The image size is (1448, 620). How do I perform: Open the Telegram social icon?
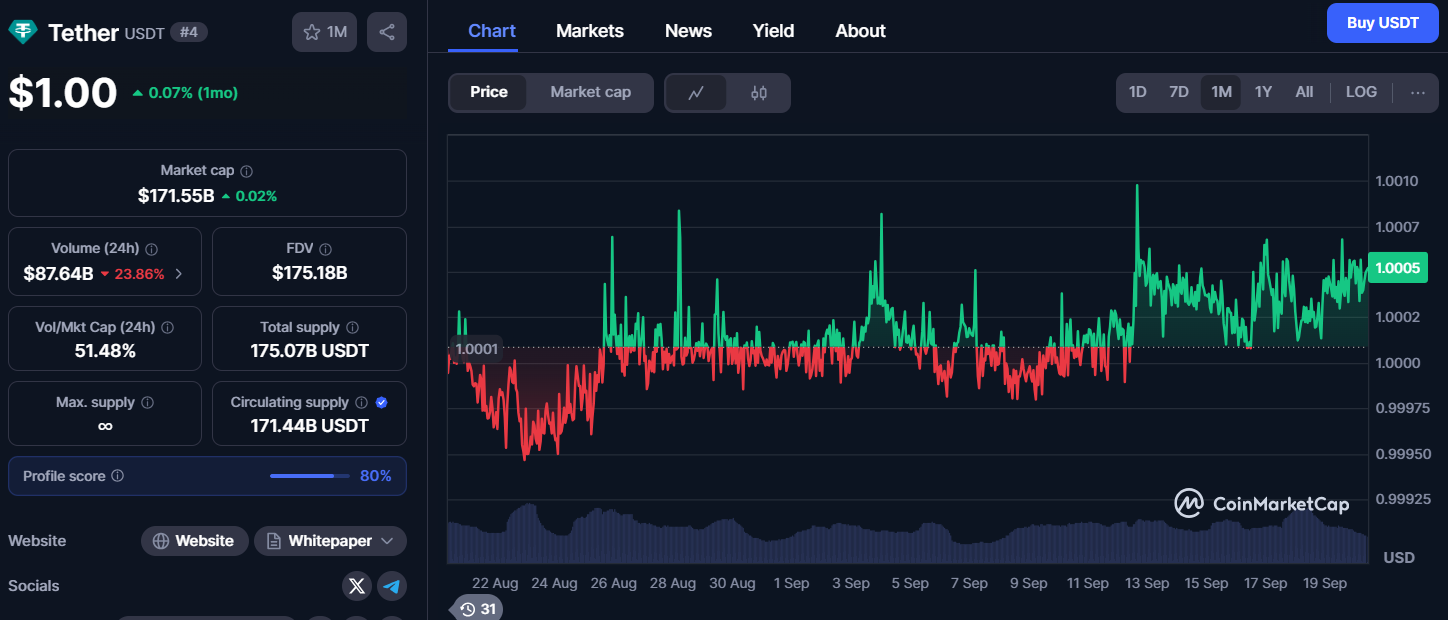pos(392,586)
